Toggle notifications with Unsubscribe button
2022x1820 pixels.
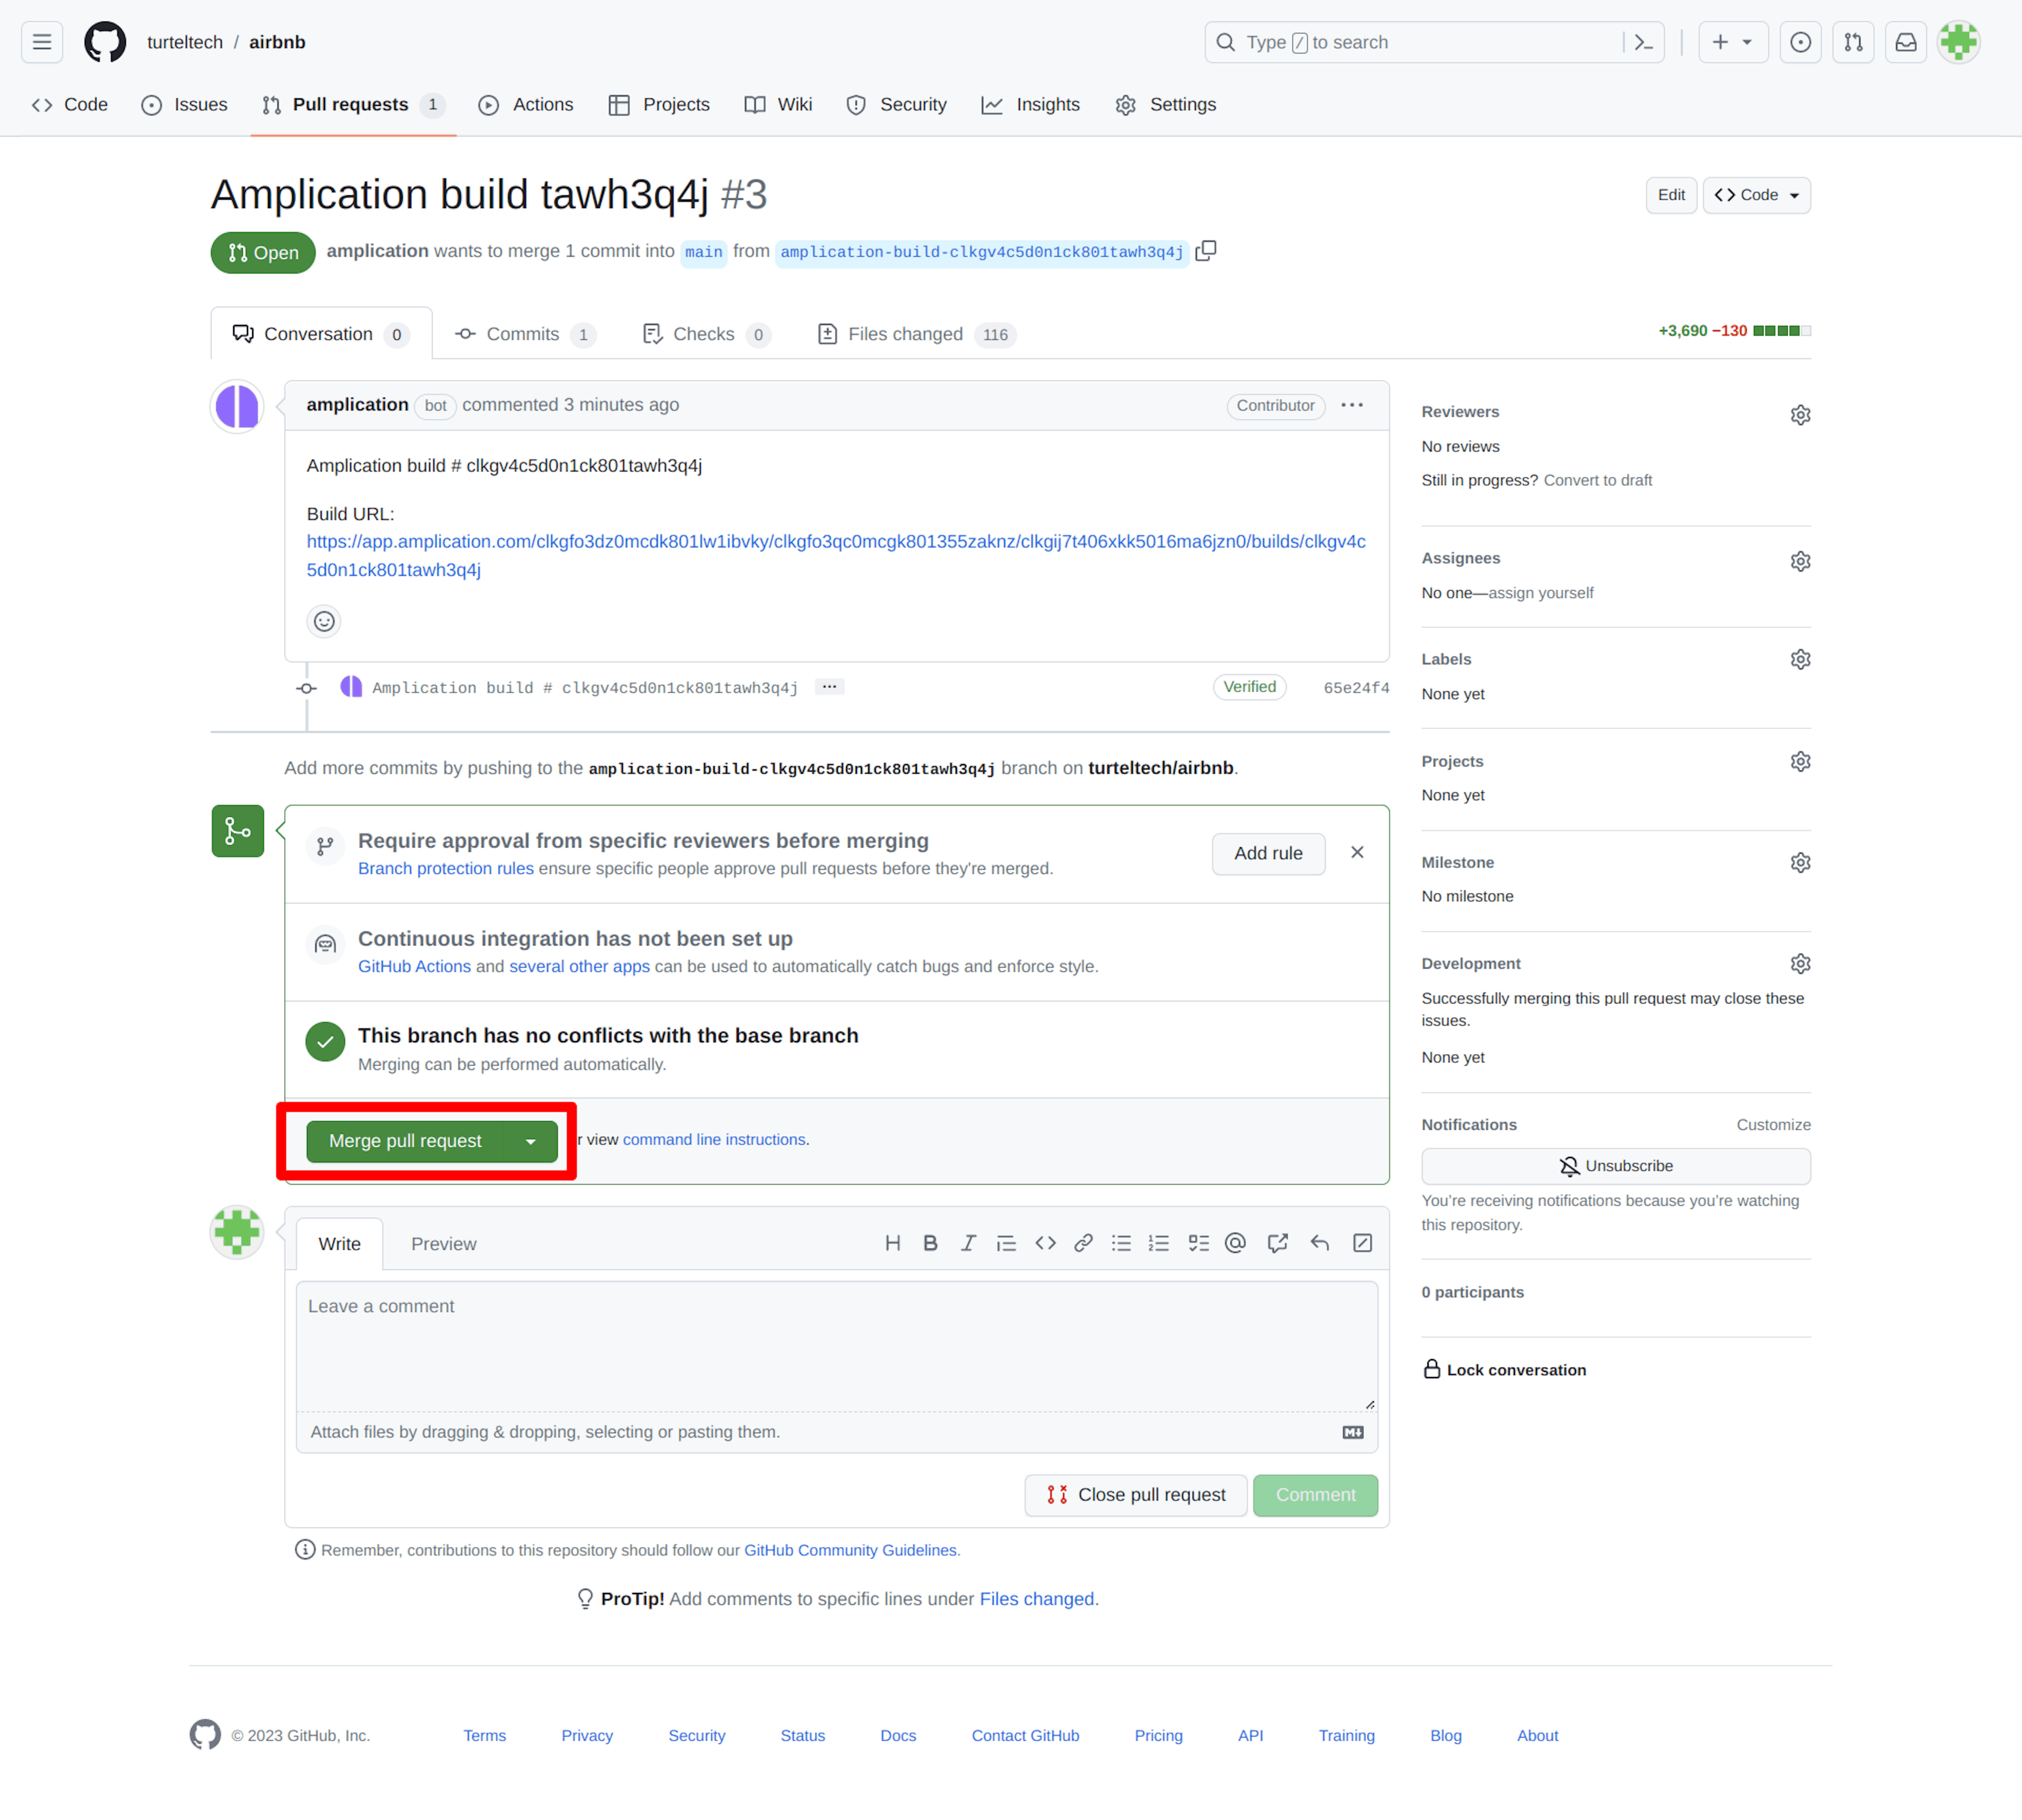[x=1615, y=1166]
